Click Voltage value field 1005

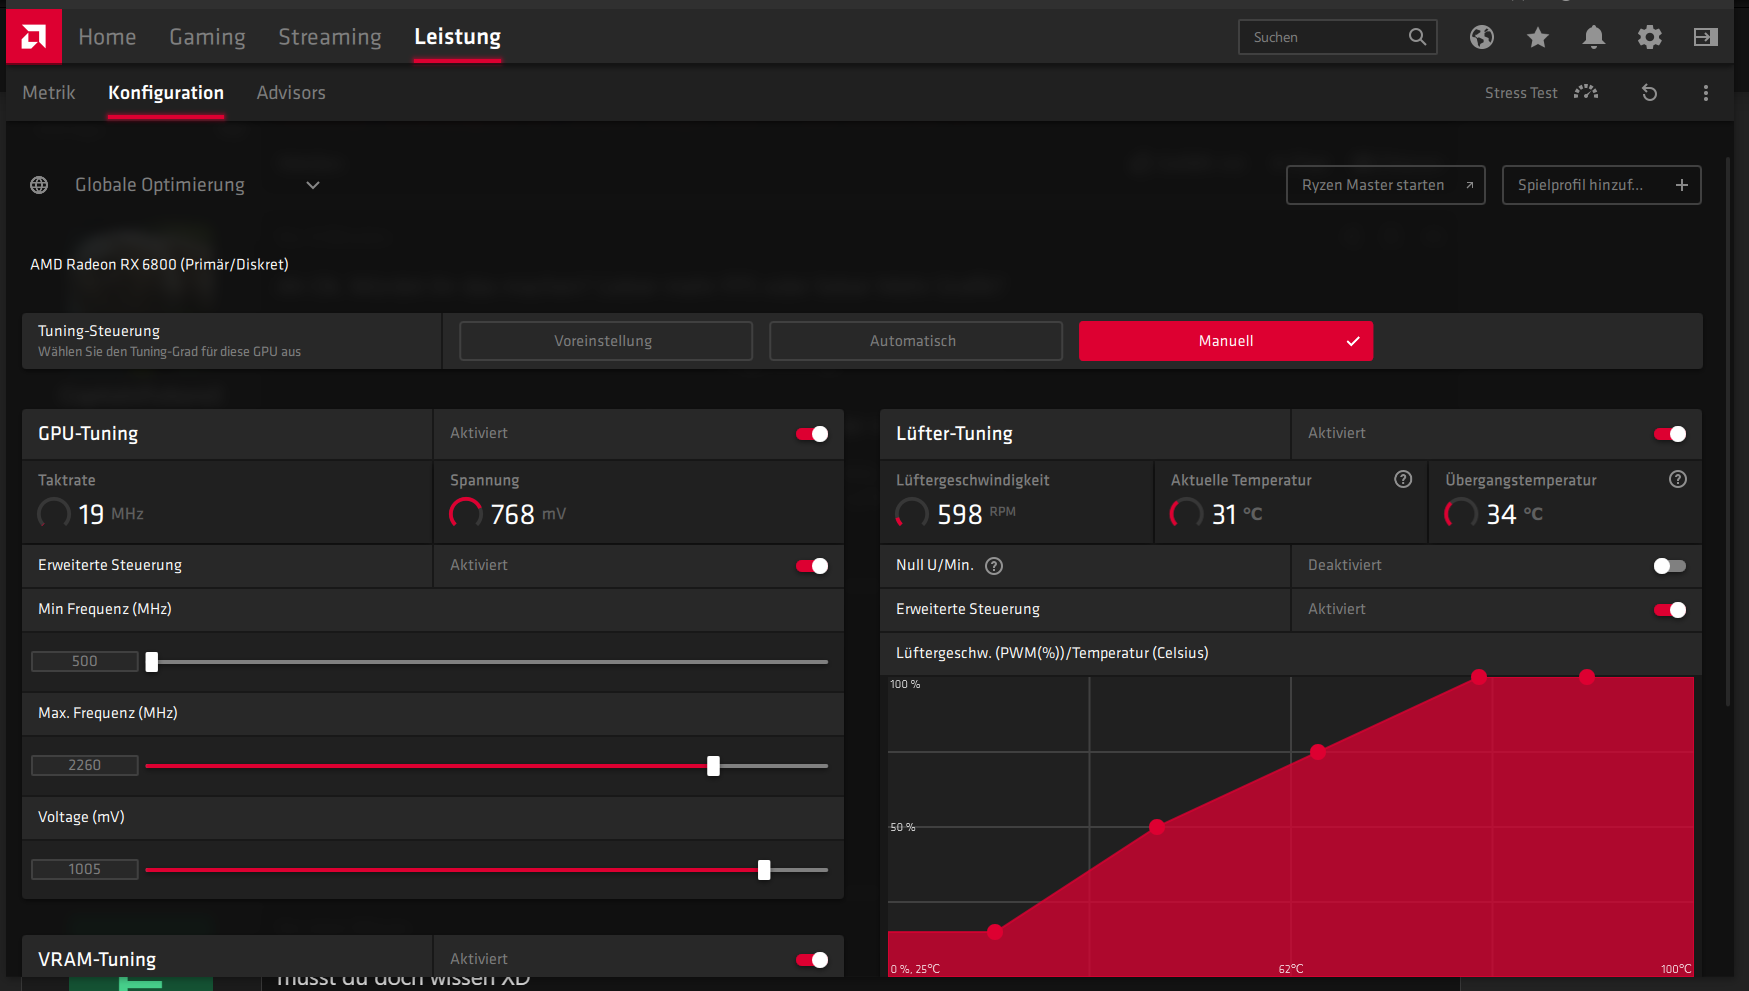85,870
